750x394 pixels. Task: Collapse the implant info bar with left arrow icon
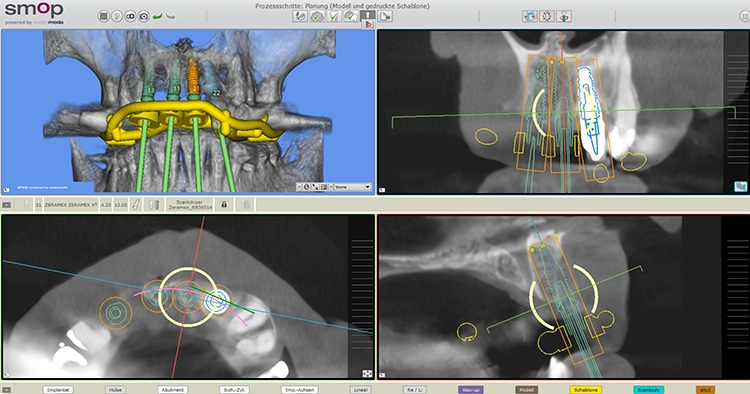coord(7,205)
